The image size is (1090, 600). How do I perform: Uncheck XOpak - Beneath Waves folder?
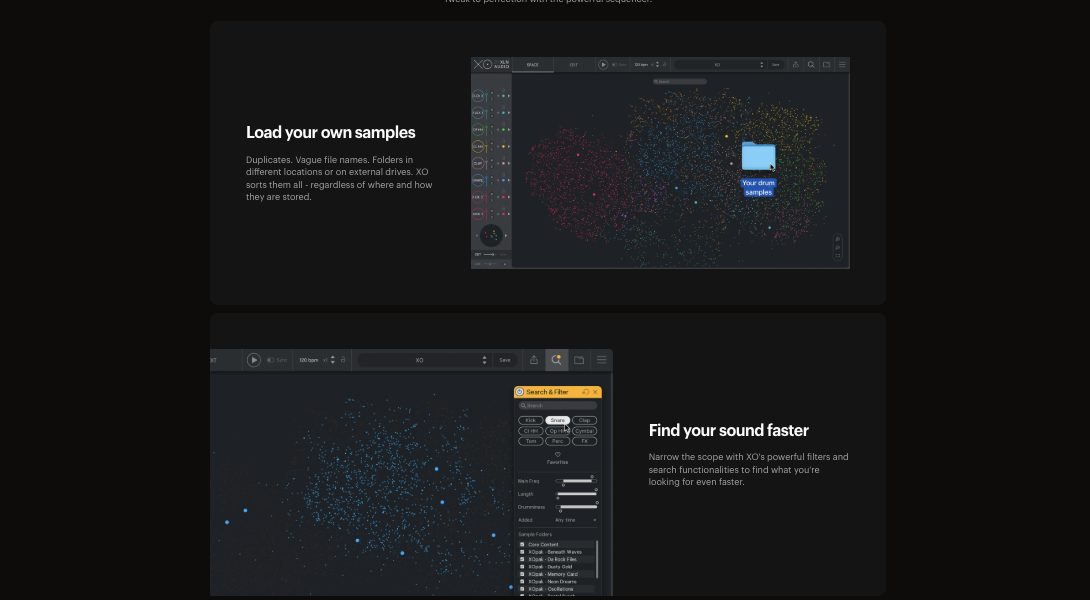pos(522,552)
